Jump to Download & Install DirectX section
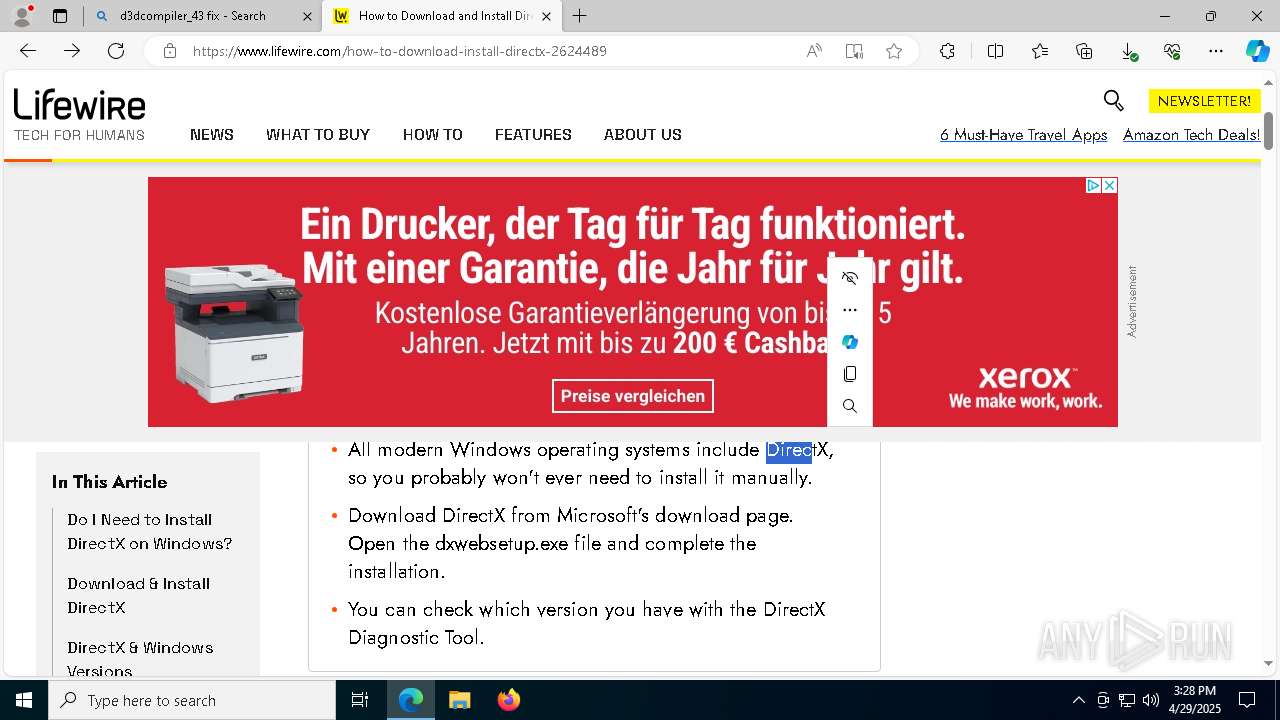This screenshot has height=720, width=1280. [138, 595]
